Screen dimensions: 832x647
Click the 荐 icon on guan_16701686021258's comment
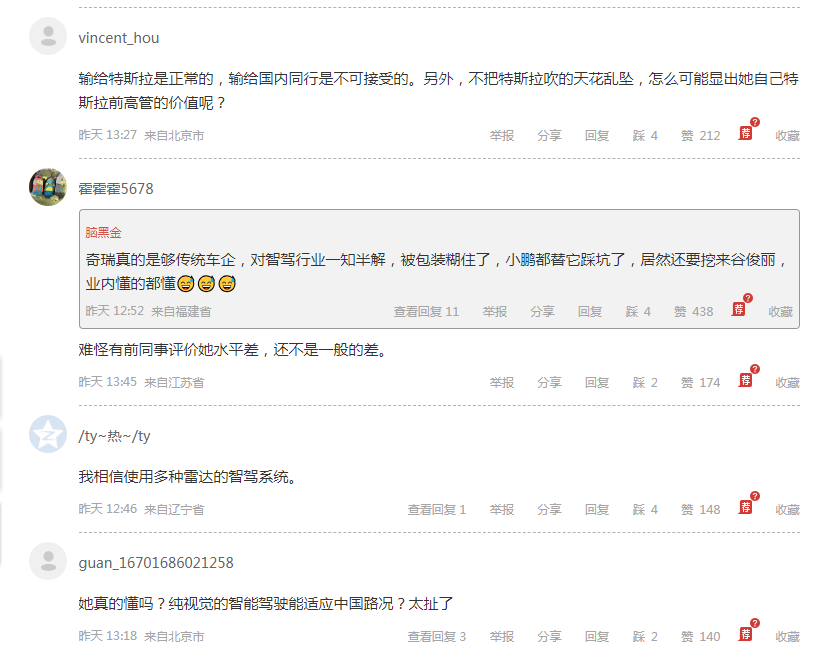[x=746, y=634]
